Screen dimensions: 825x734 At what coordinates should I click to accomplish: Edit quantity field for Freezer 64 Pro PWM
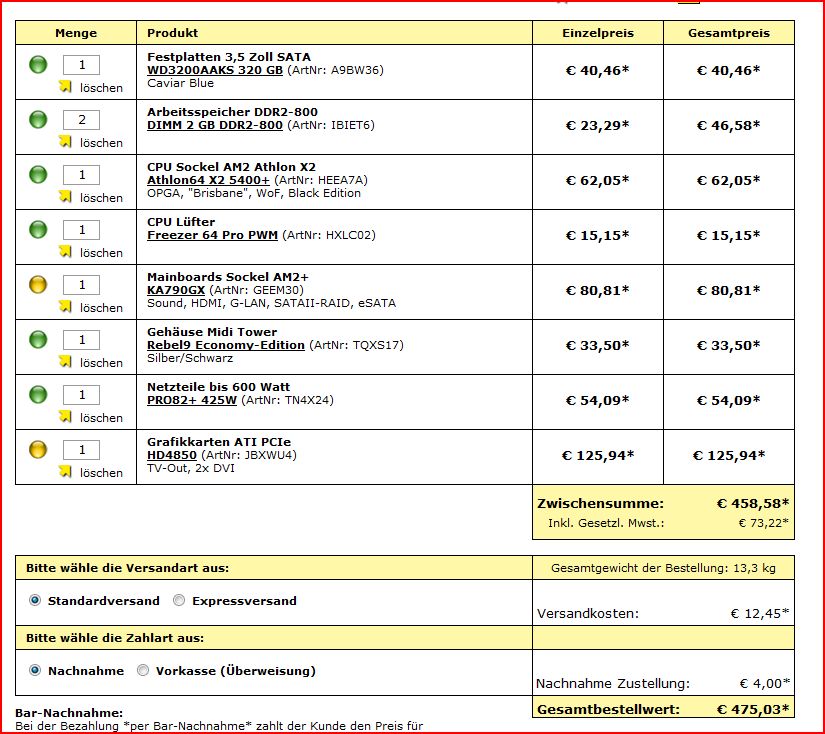pyautogui.click(x=82, y=229)
